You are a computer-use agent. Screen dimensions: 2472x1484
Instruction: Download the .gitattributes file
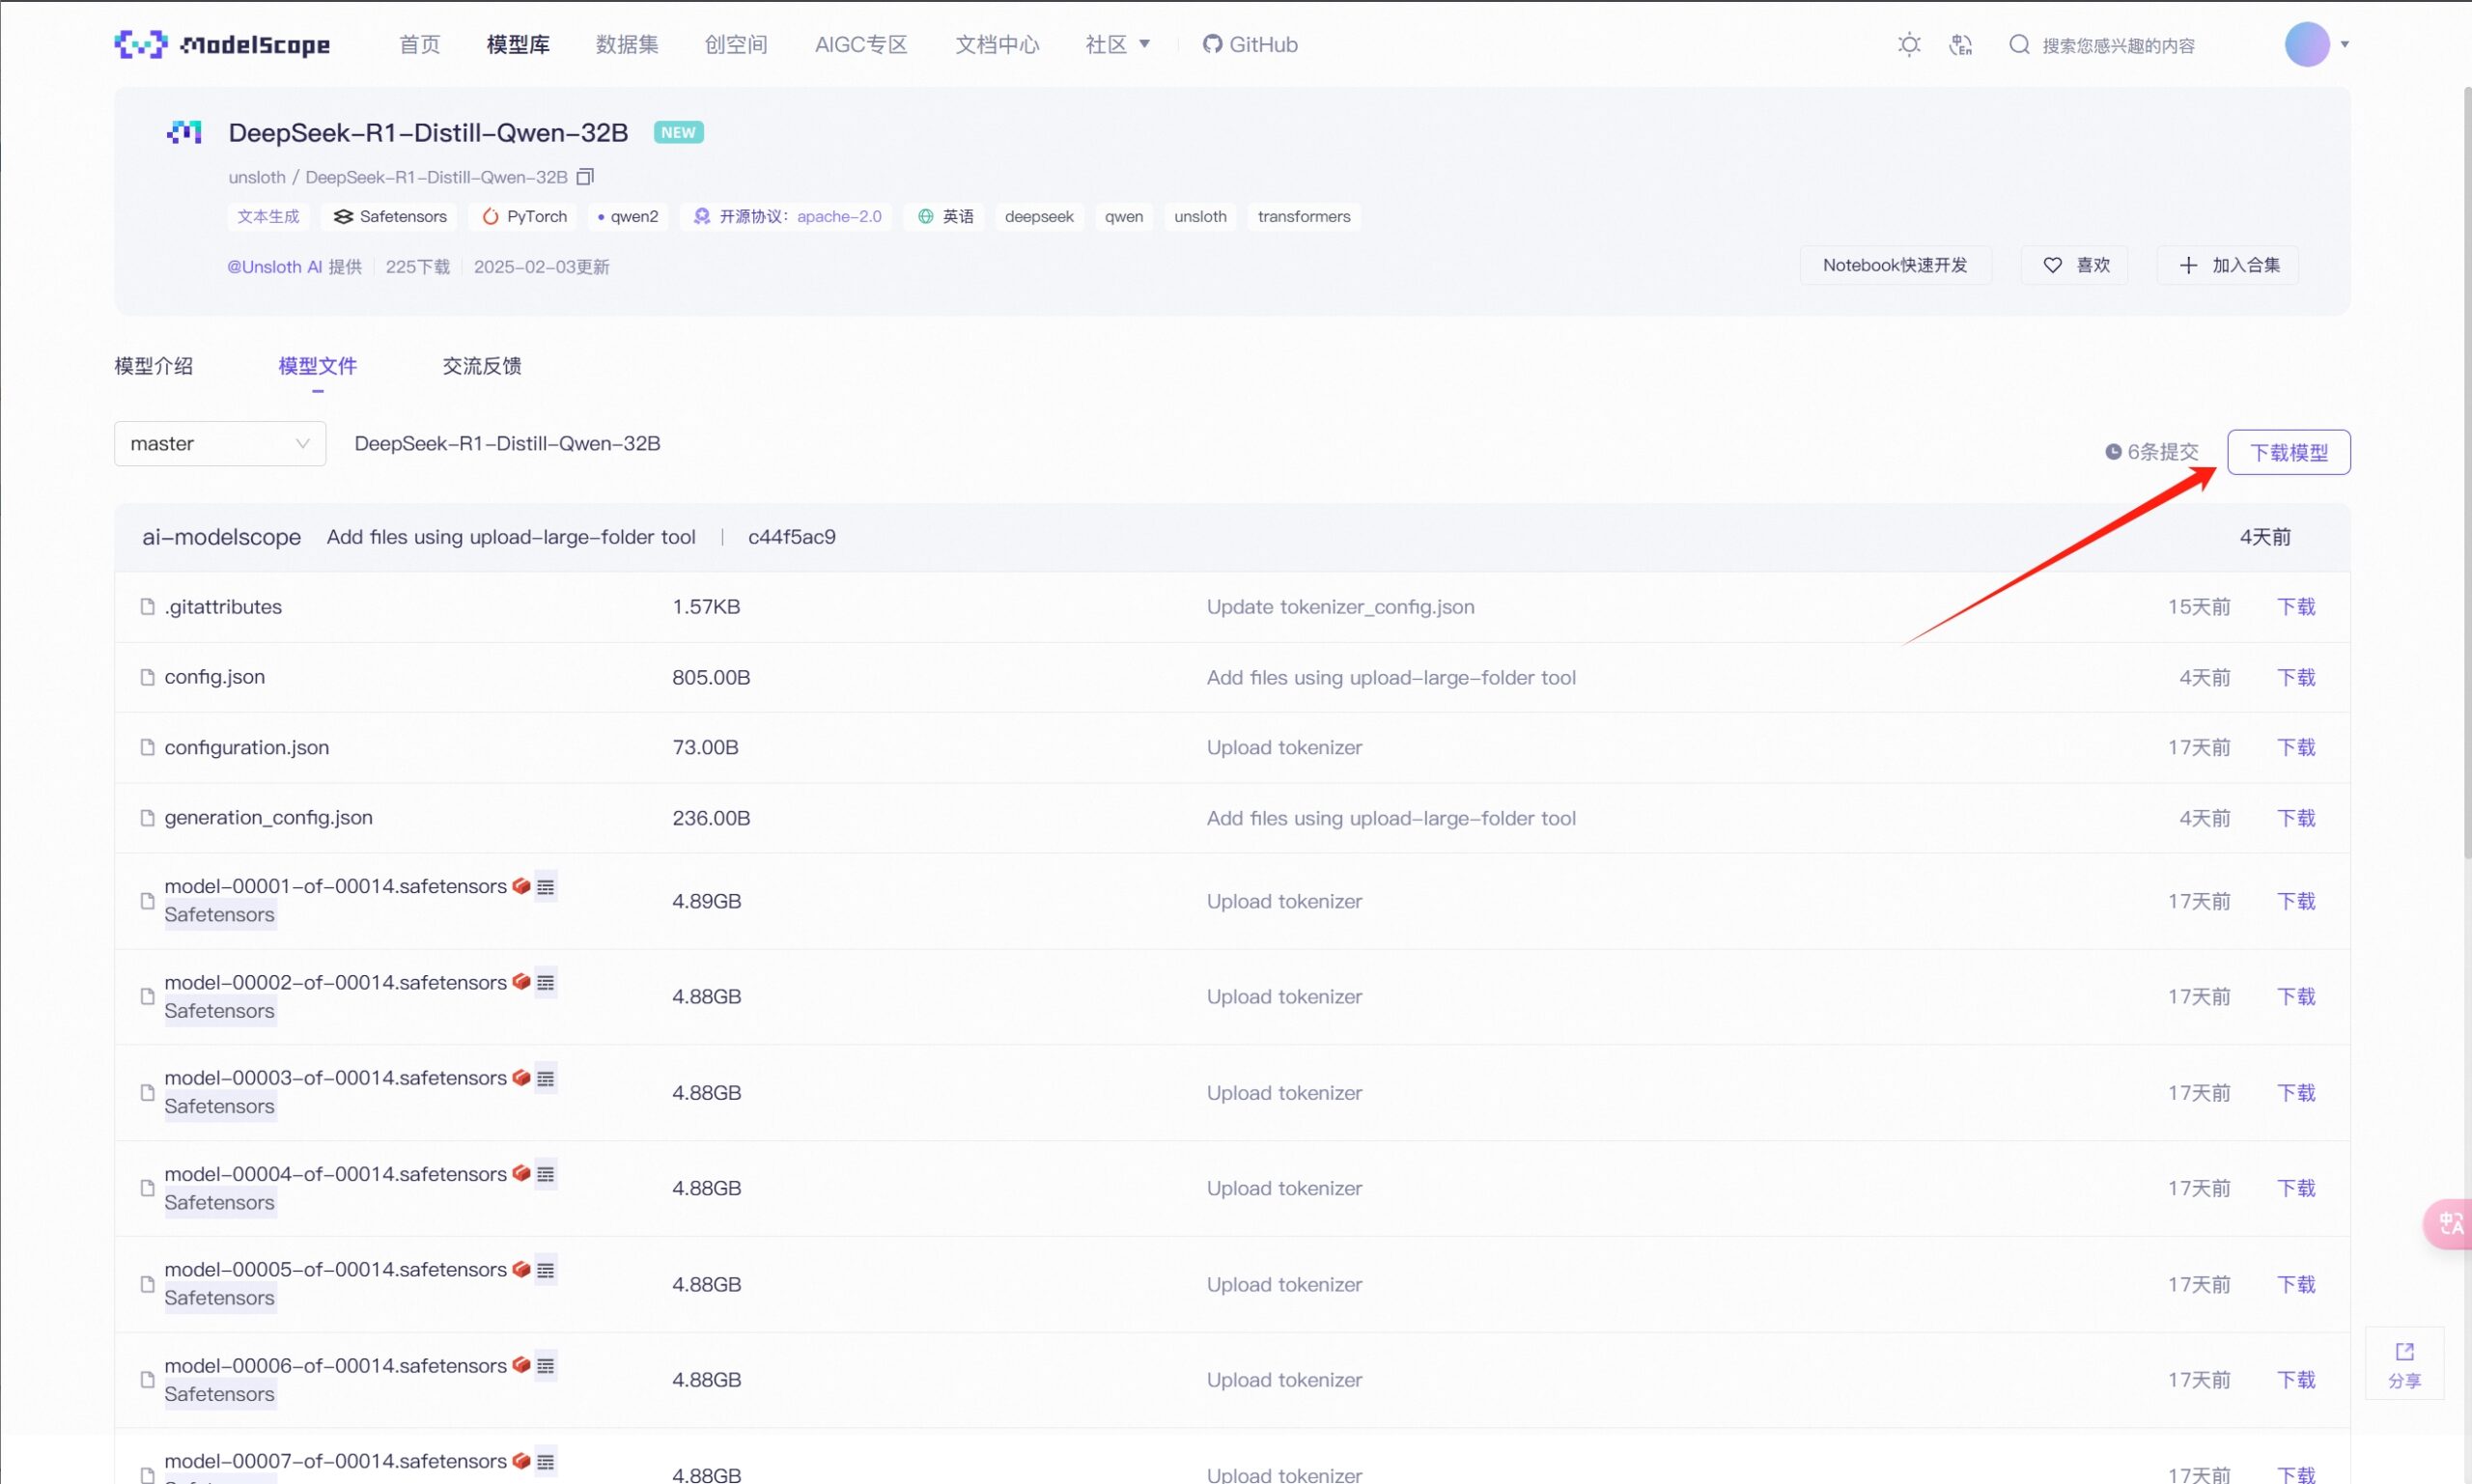(x=2296, y=607)
